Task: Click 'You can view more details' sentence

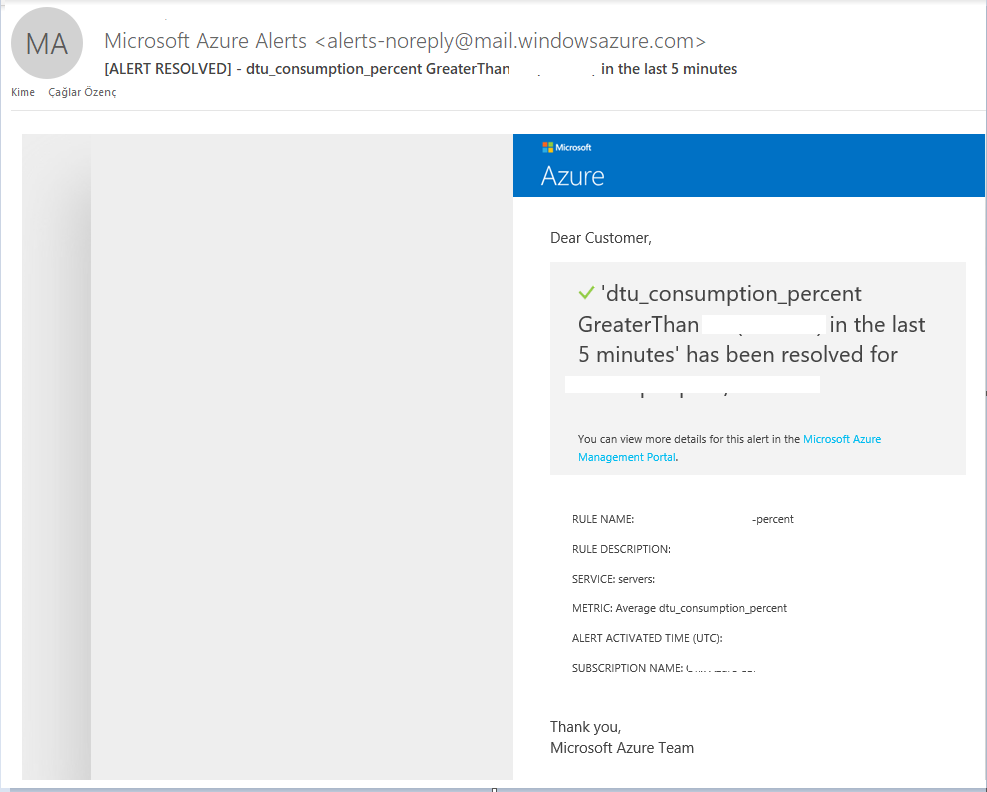Action: tap(729, 448)
